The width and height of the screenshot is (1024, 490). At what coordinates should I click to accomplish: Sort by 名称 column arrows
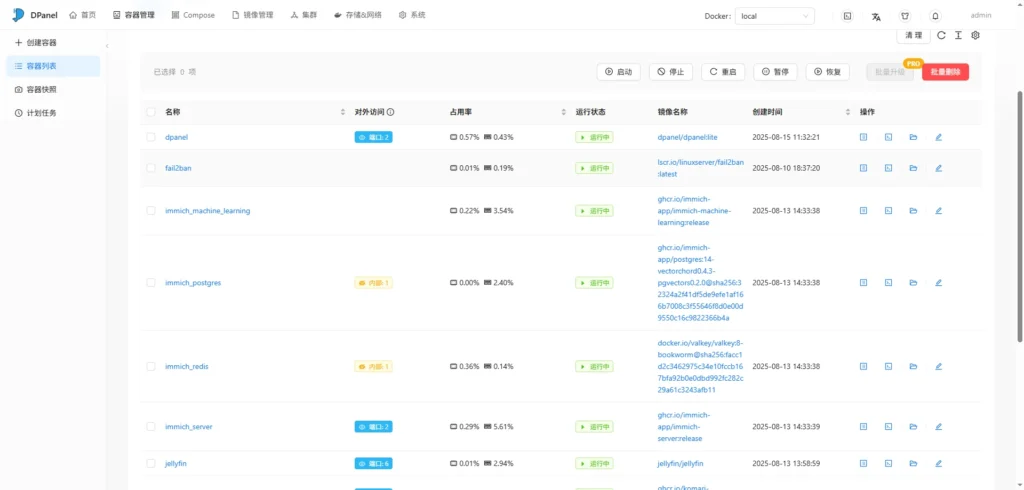click(x=343, y=112)
